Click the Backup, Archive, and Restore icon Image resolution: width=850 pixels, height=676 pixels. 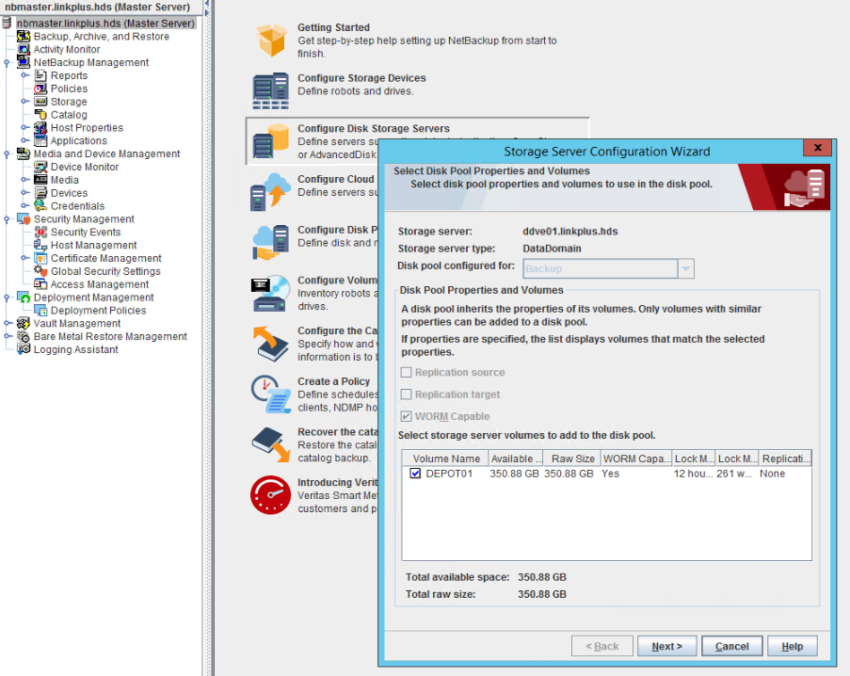click(23, 36)
